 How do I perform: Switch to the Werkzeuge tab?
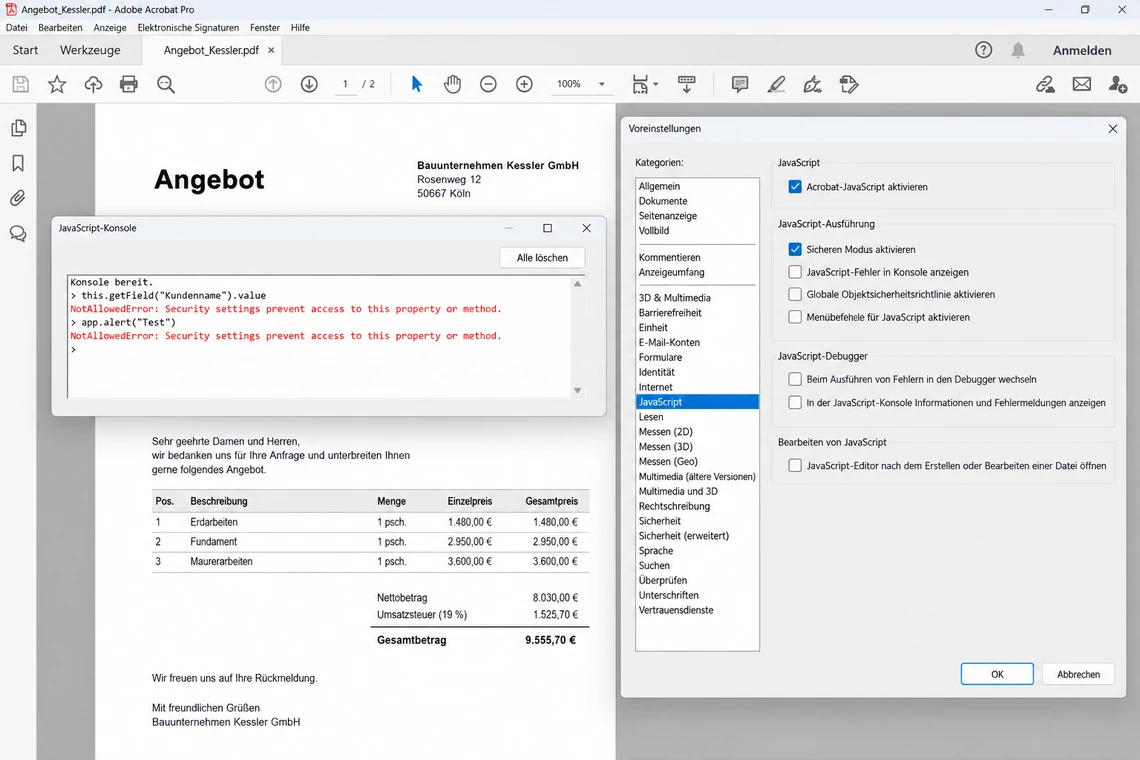pyautogui.click(x=90, y=50)
